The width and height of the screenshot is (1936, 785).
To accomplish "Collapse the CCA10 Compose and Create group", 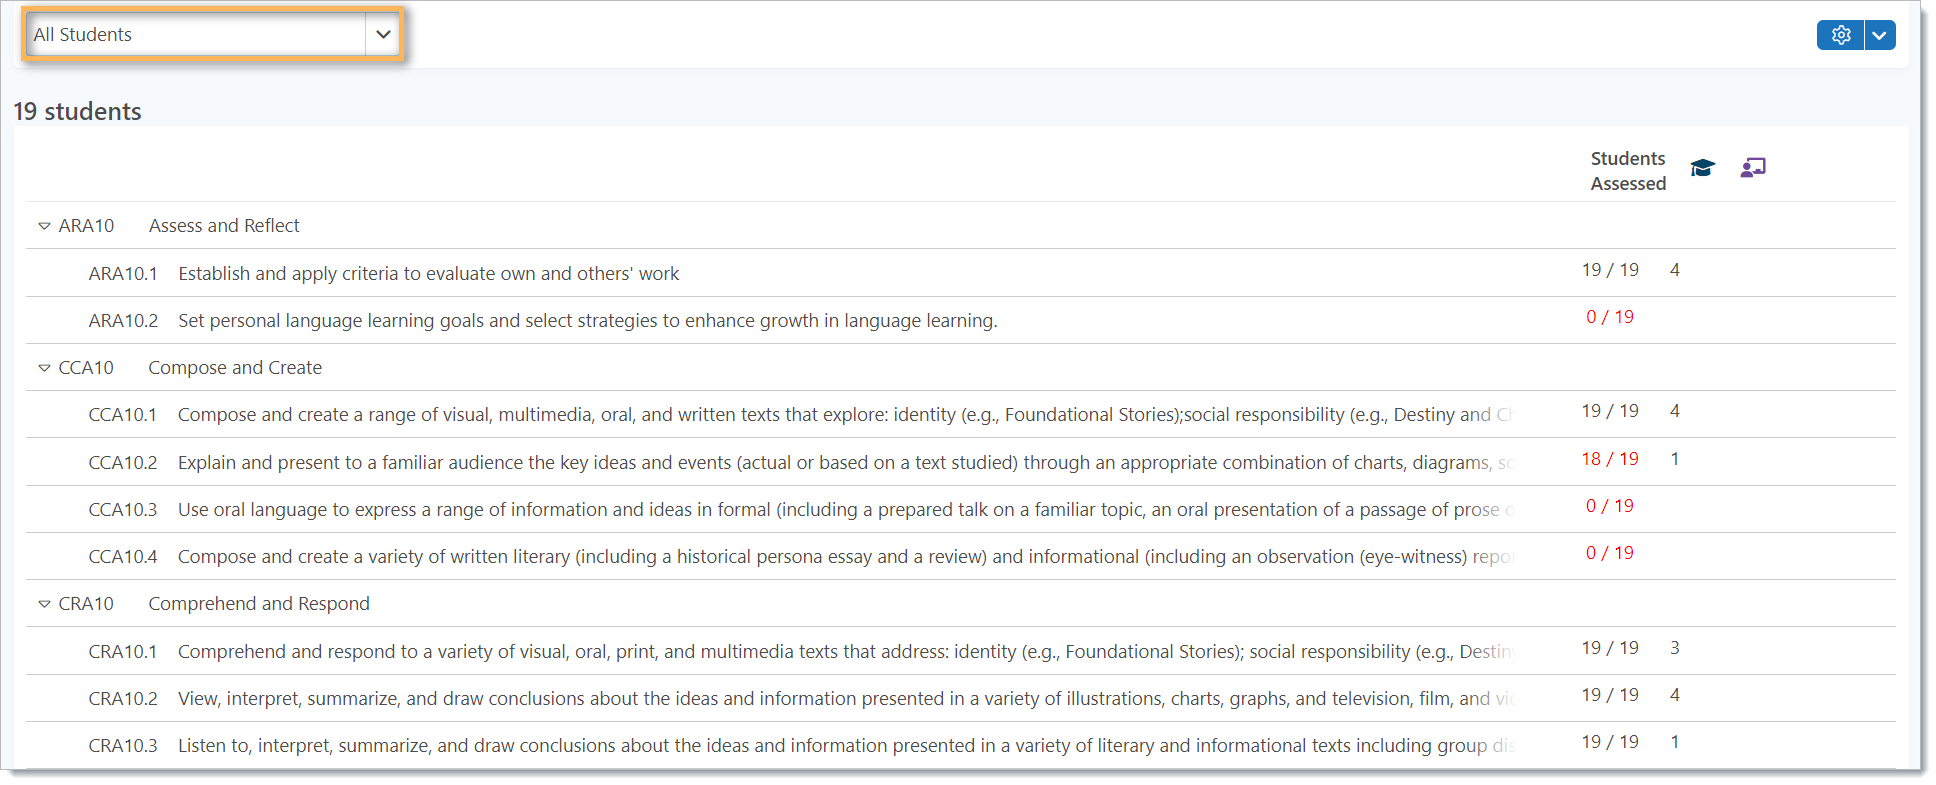I will tap(44, 368).
